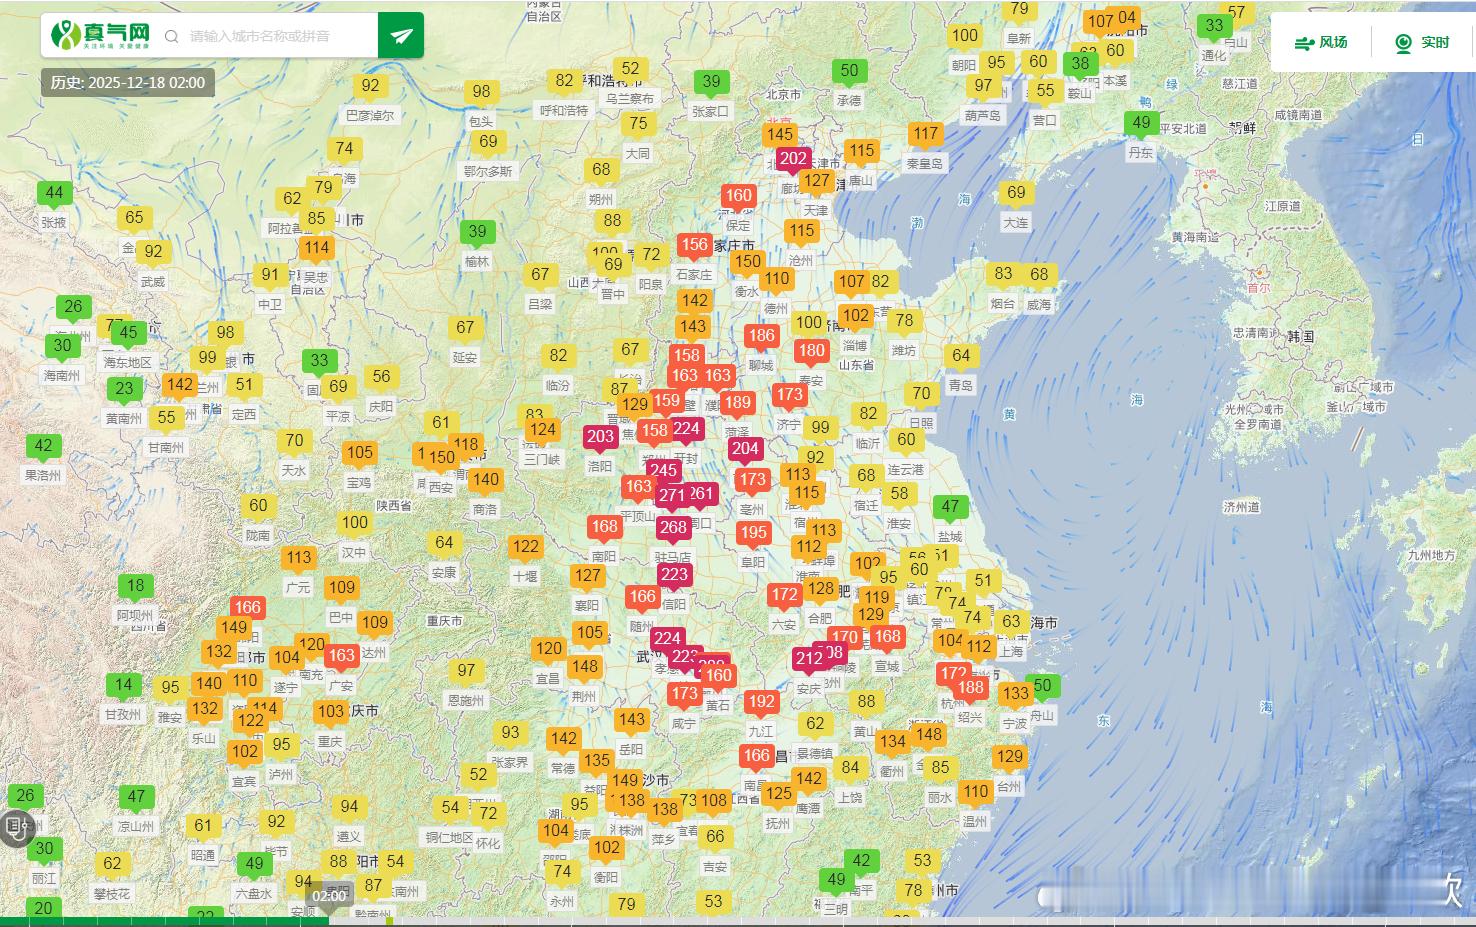Open the dark circular floating icon
The width and height of the screenshot is (1476, 927).
(17, 827)
